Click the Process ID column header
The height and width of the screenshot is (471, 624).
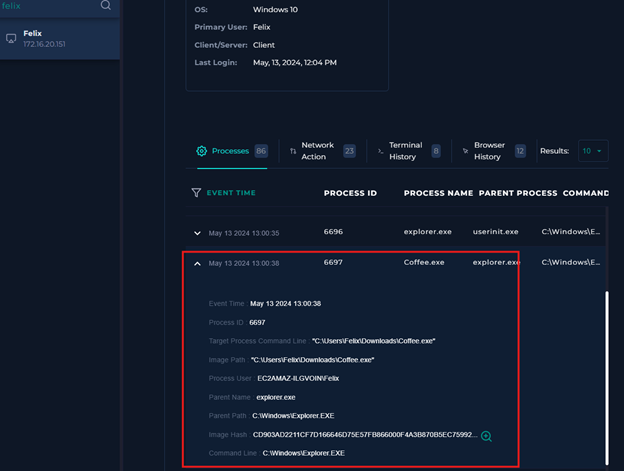(350, 193)
